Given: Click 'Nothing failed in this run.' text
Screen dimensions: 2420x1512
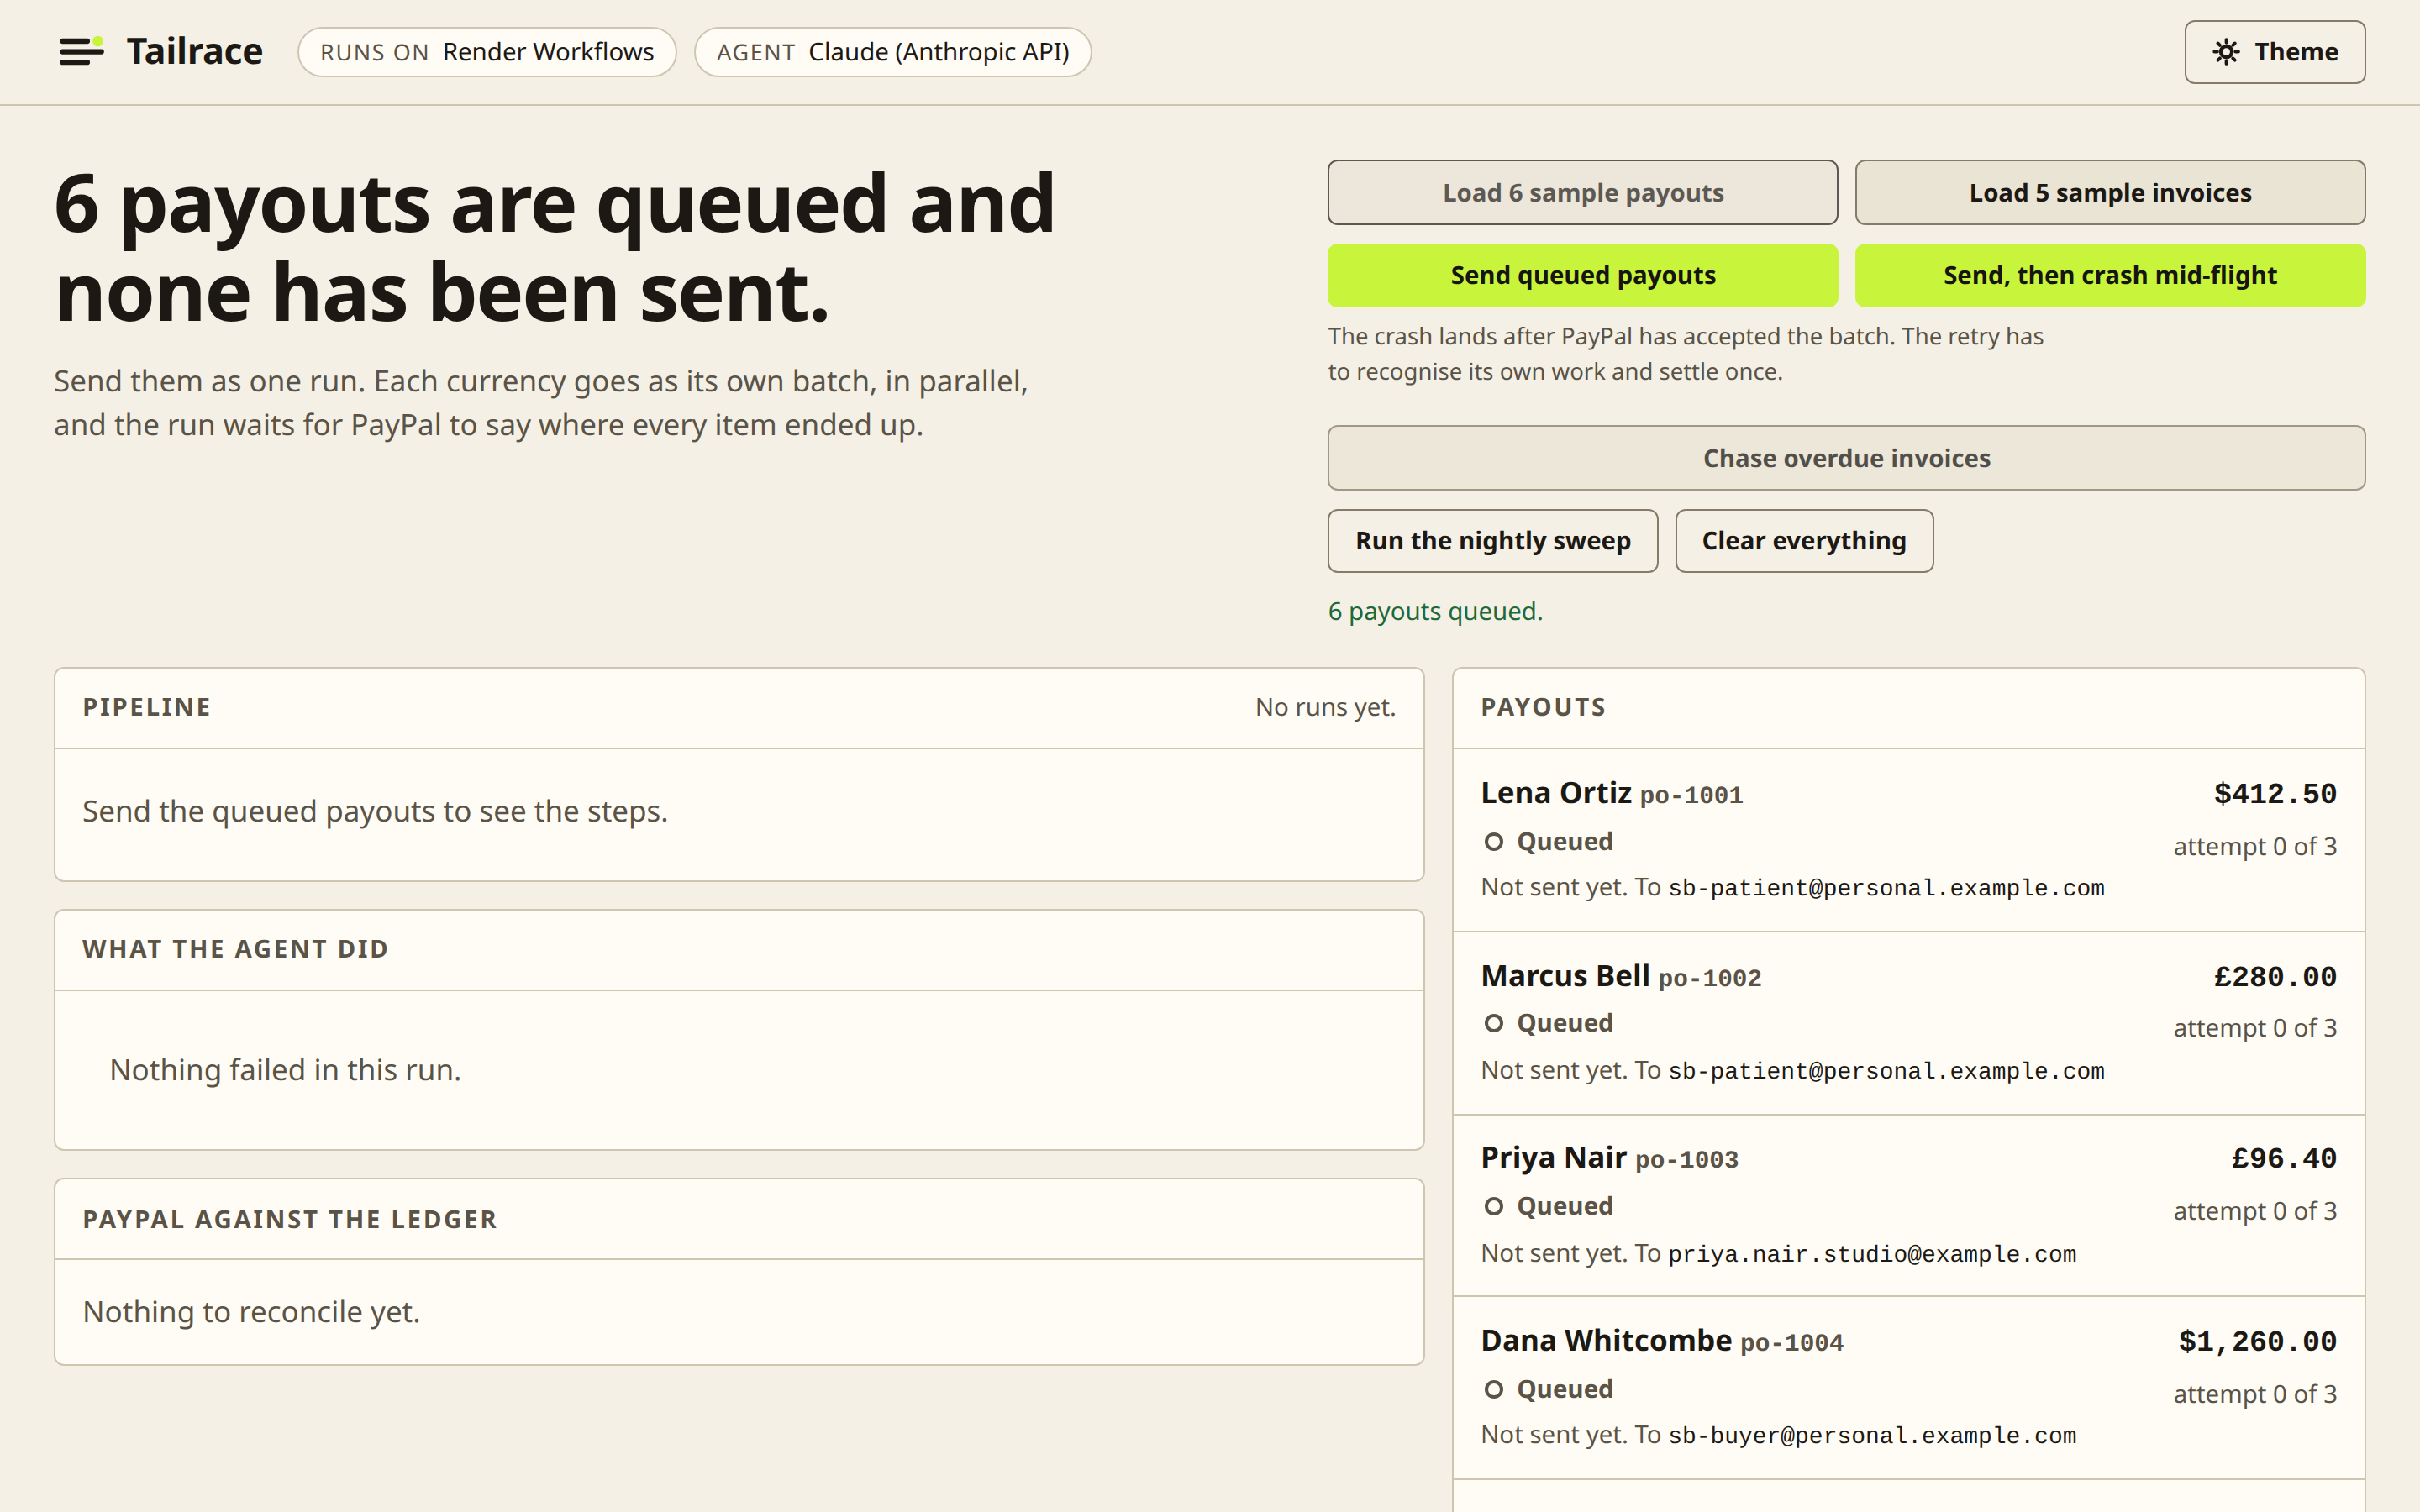Looking at the screenshot, I should [285, 1070].
